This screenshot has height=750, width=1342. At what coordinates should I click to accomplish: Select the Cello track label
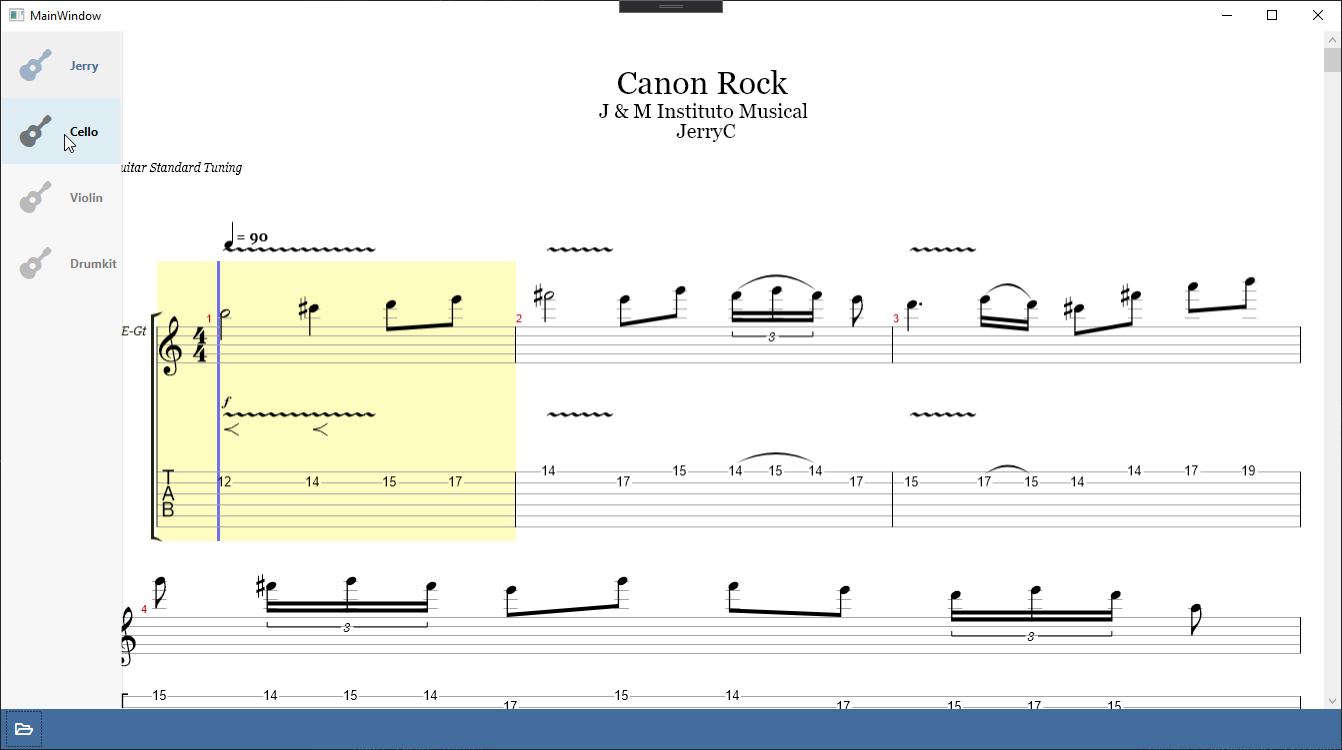84,132
